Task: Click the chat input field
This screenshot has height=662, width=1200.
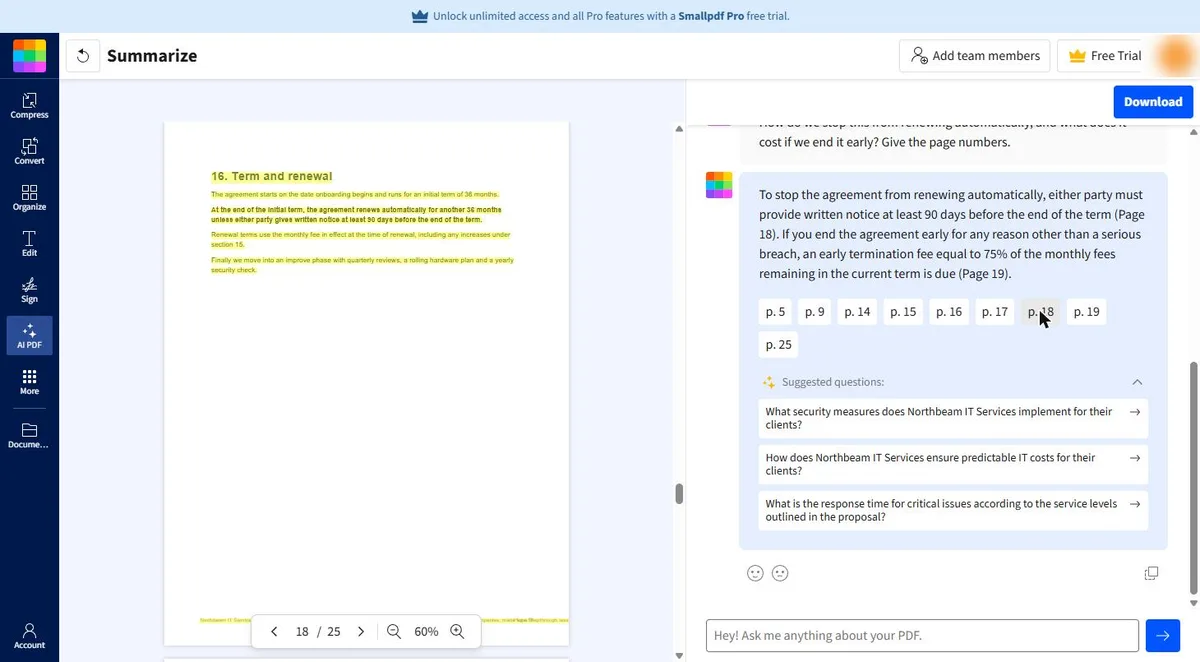Action: (922, 635)
